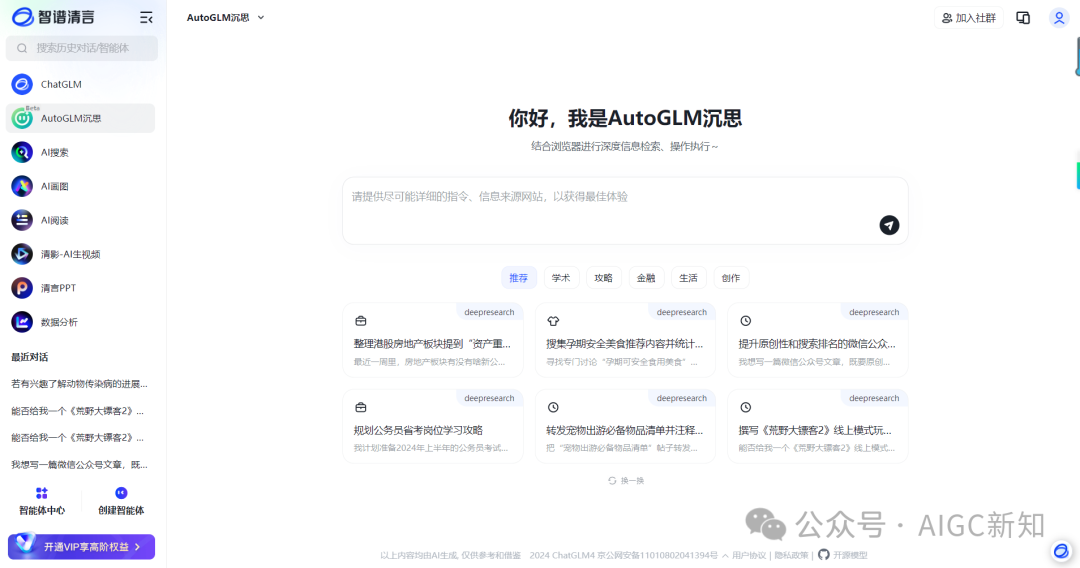Open AI搜索 from the sidebar

(81, 152)
